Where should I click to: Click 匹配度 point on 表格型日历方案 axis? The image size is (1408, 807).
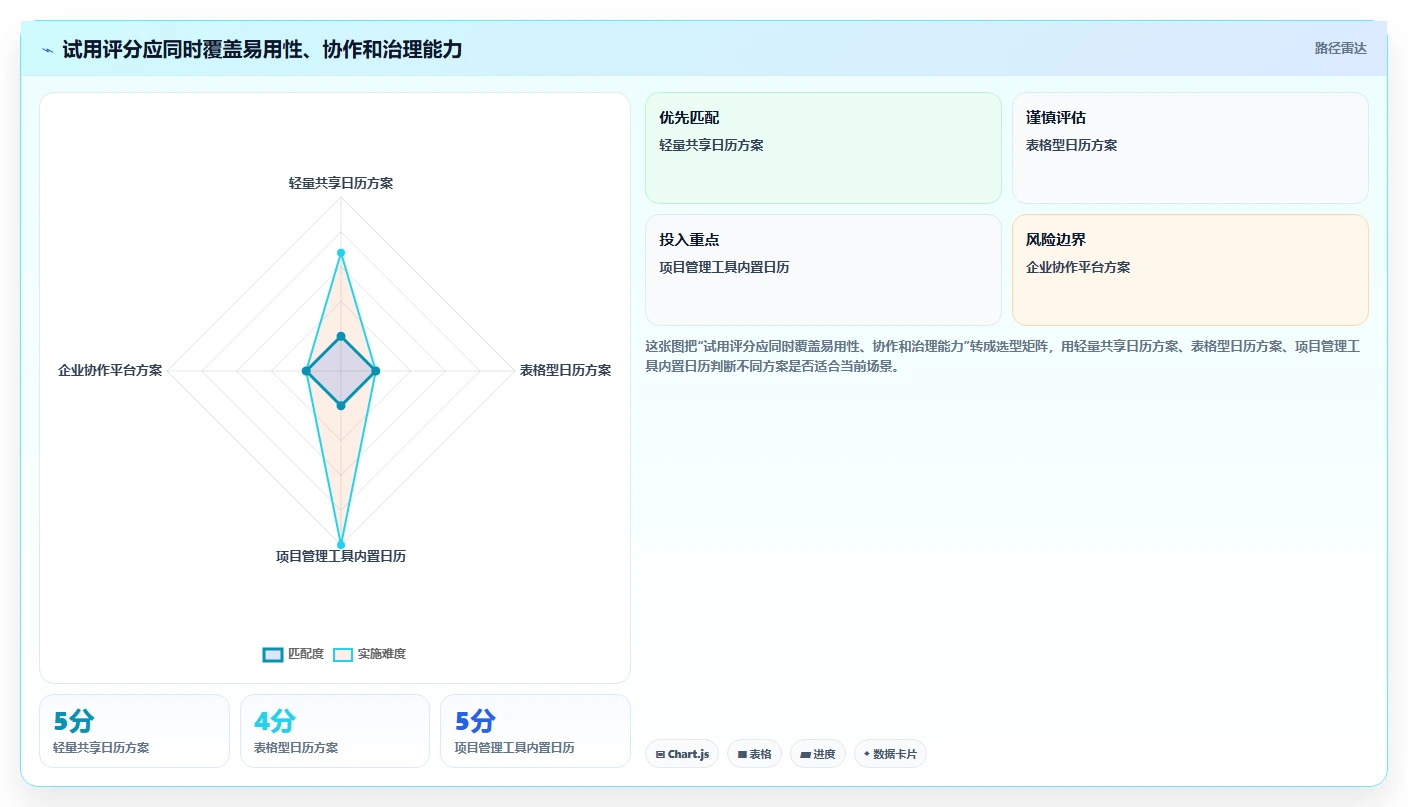376,371
